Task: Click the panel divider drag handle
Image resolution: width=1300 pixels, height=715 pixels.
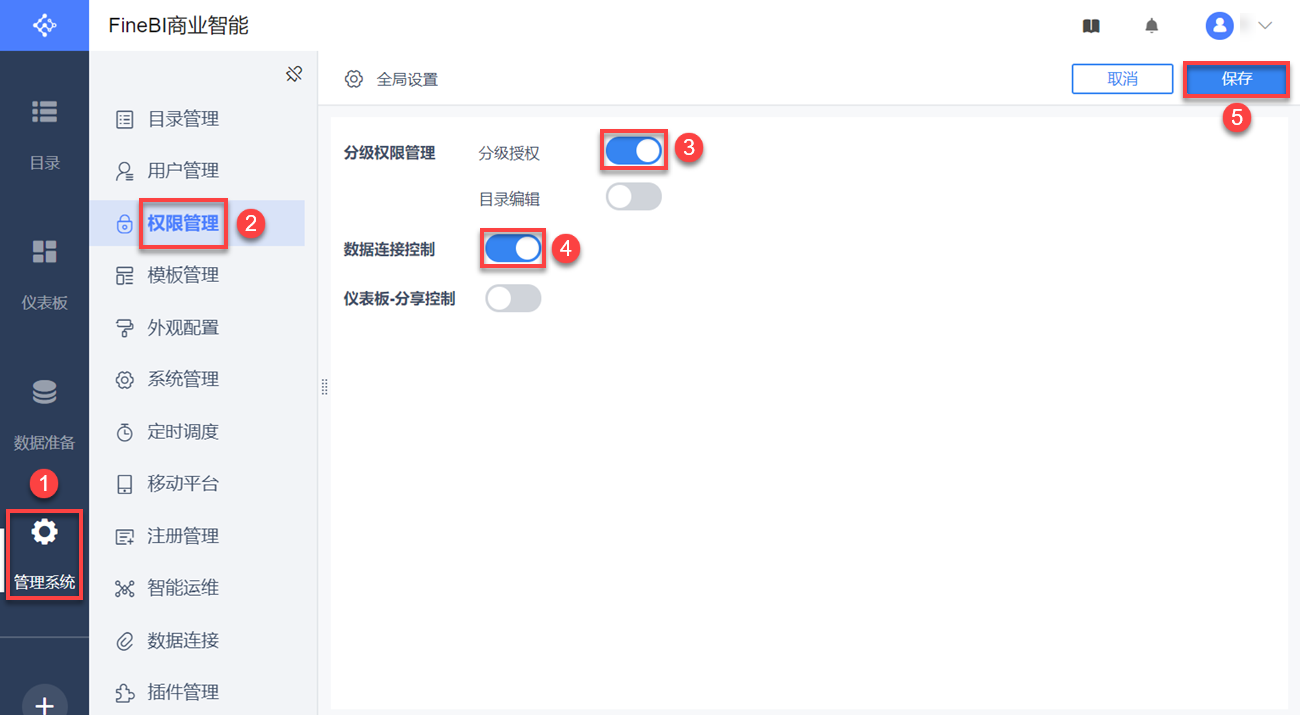Action: tap(324, 387)
